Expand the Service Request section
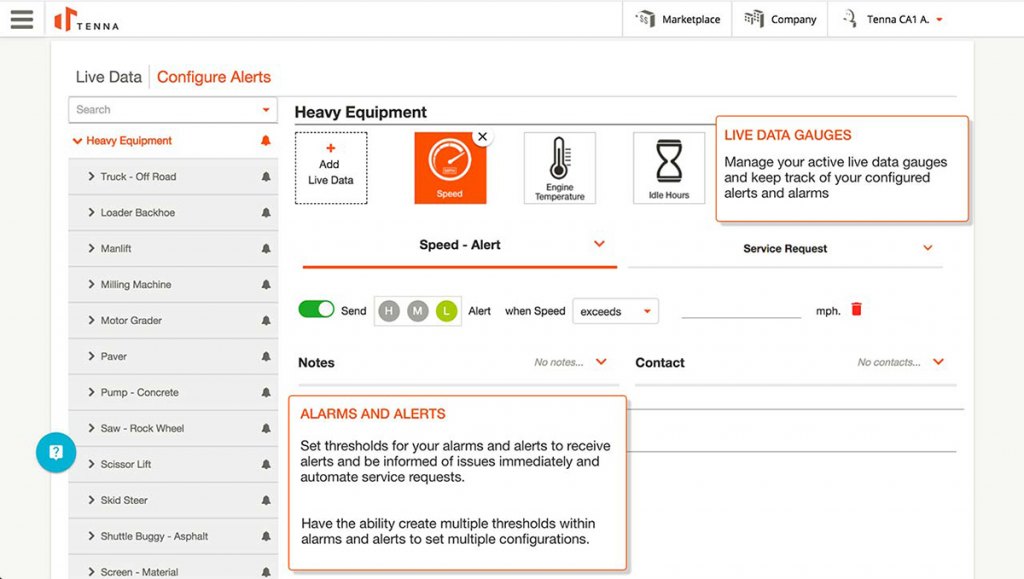The width and height of the screenshot is (1024, 579). click(x=927, y=248)
